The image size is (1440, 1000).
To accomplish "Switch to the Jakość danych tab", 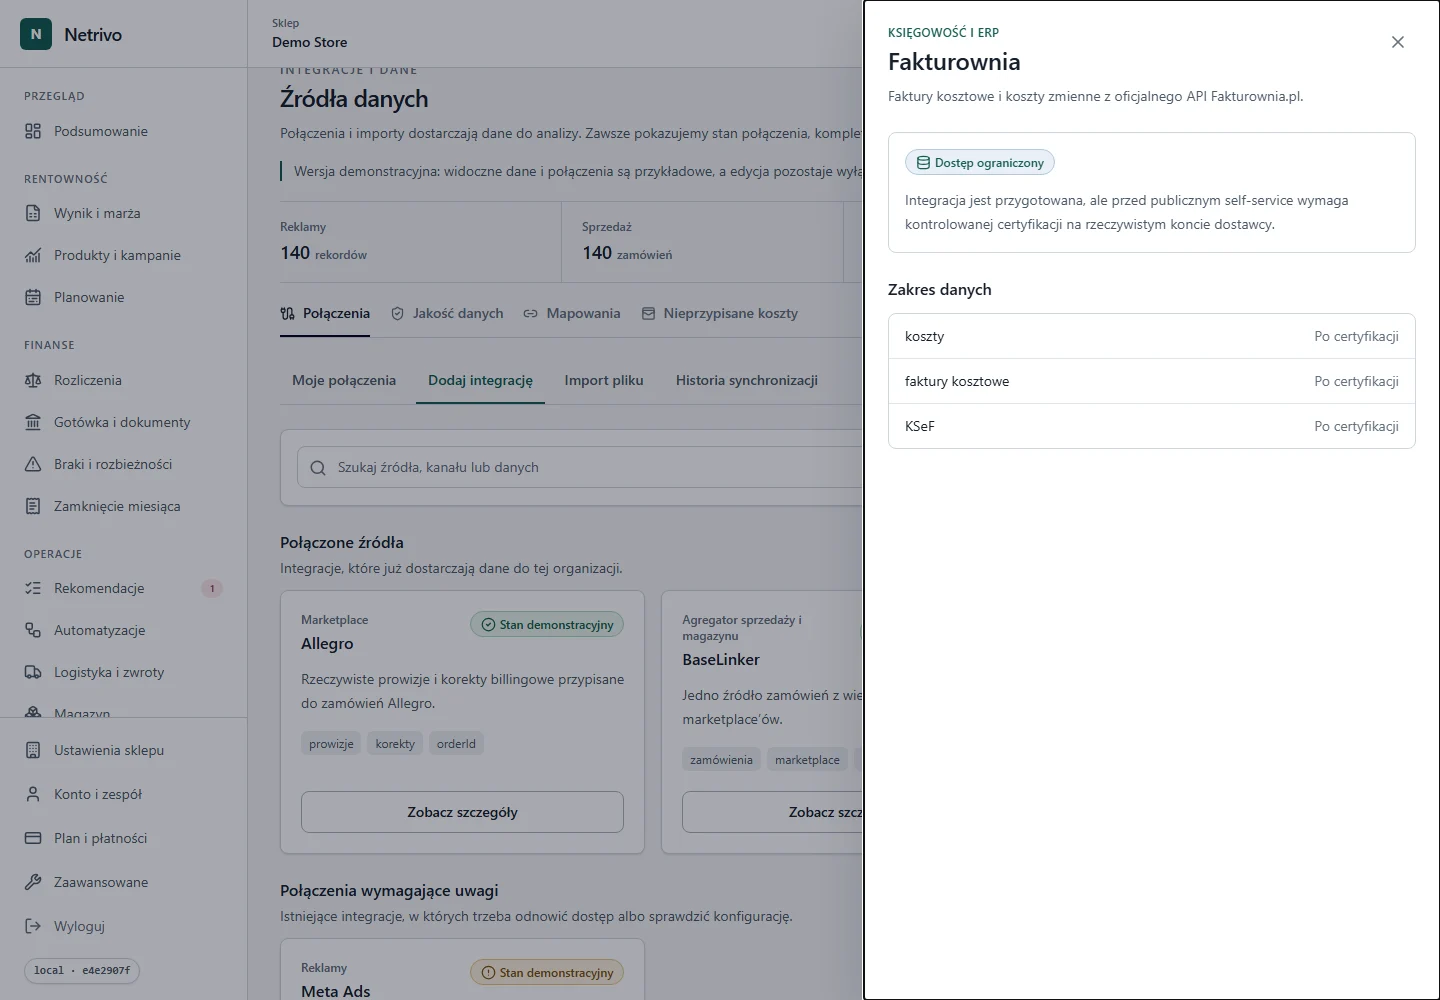I will 447,314.
